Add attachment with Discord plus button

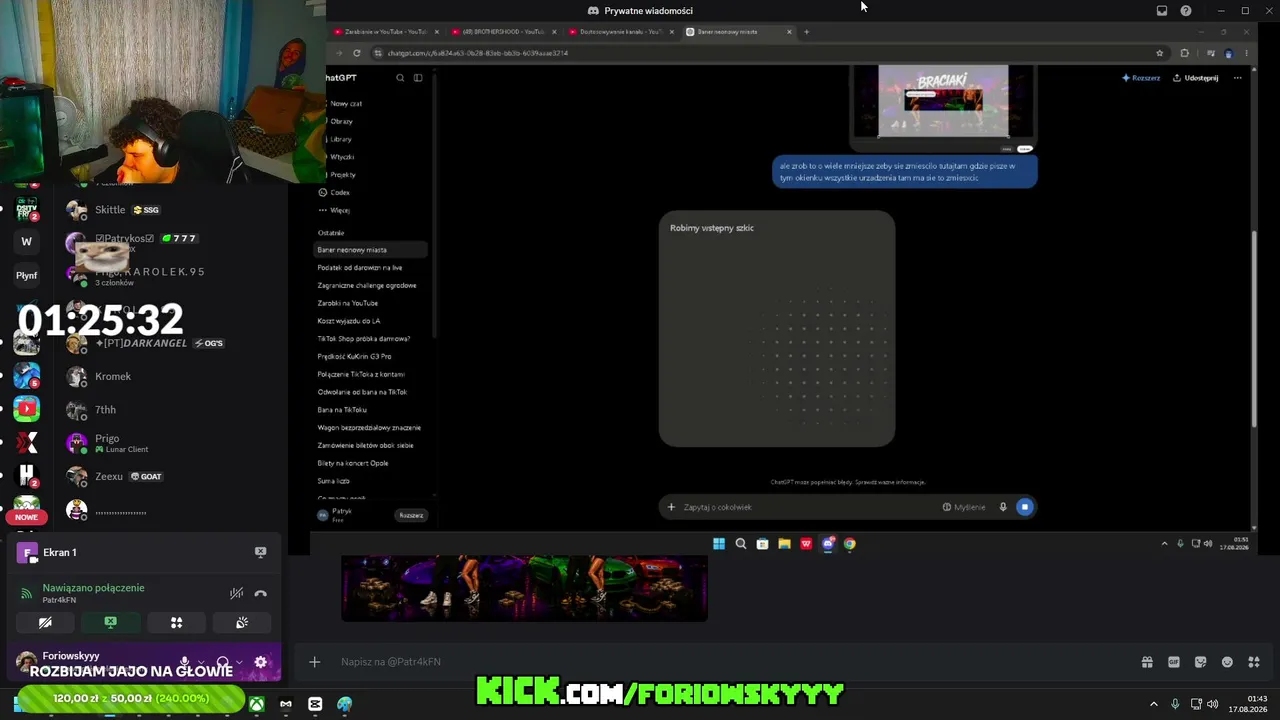tap(314, 662)
